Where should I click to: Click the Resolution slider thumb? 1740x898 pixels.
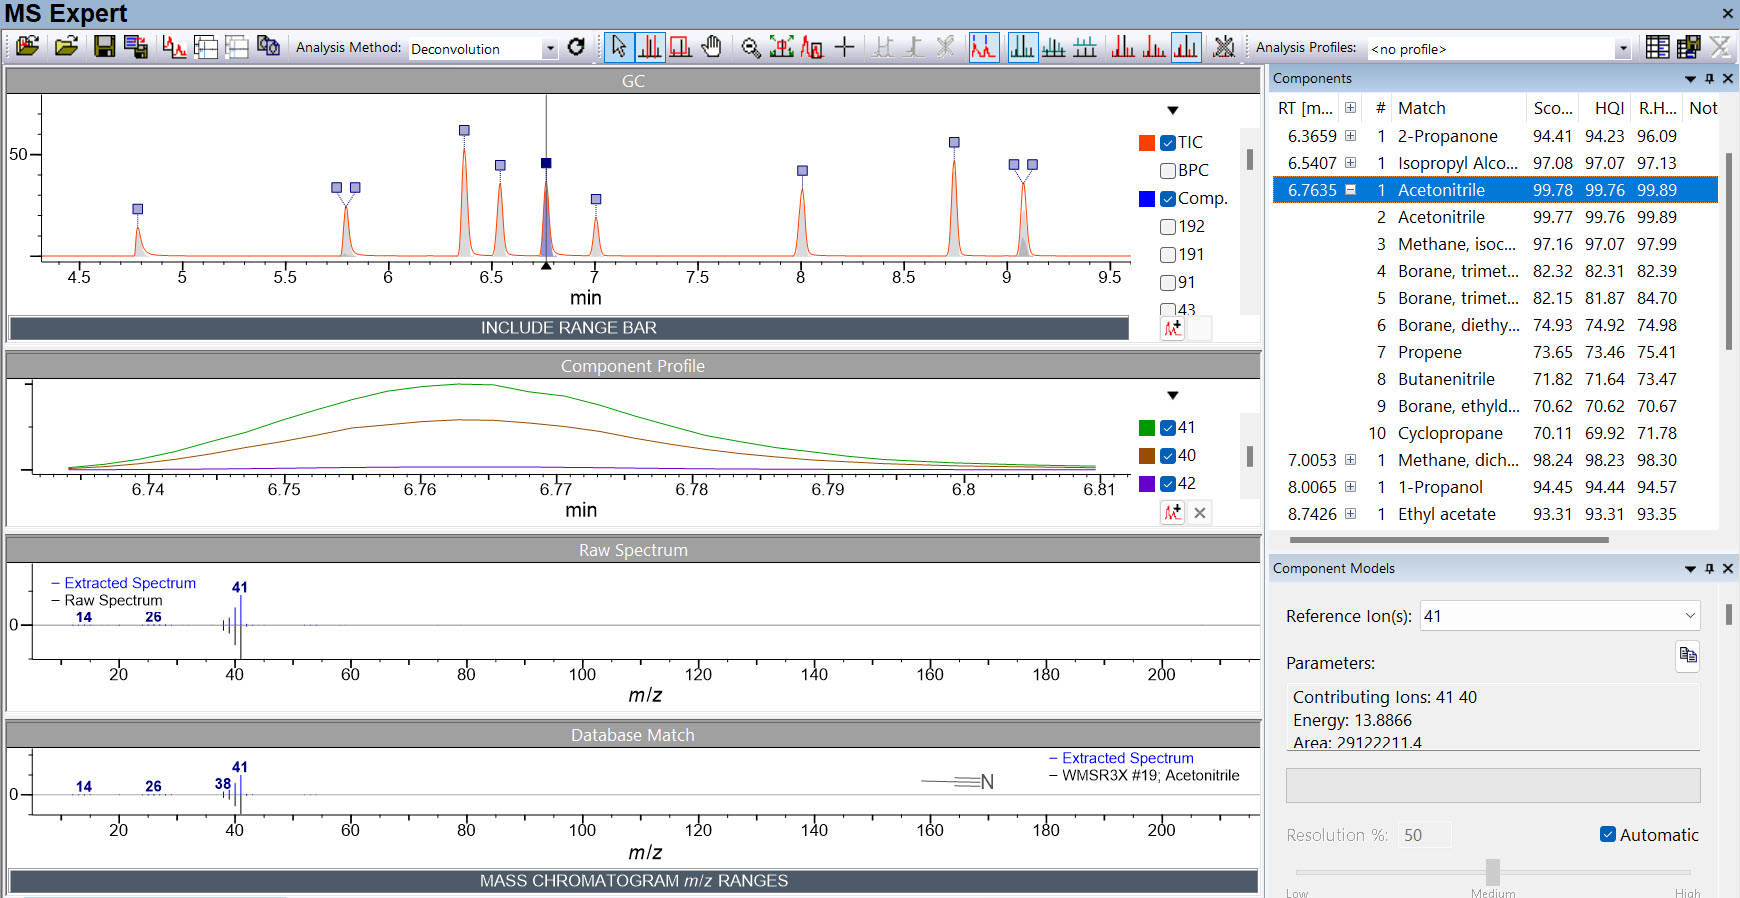pyautogui.click(x=1492, y=871)
